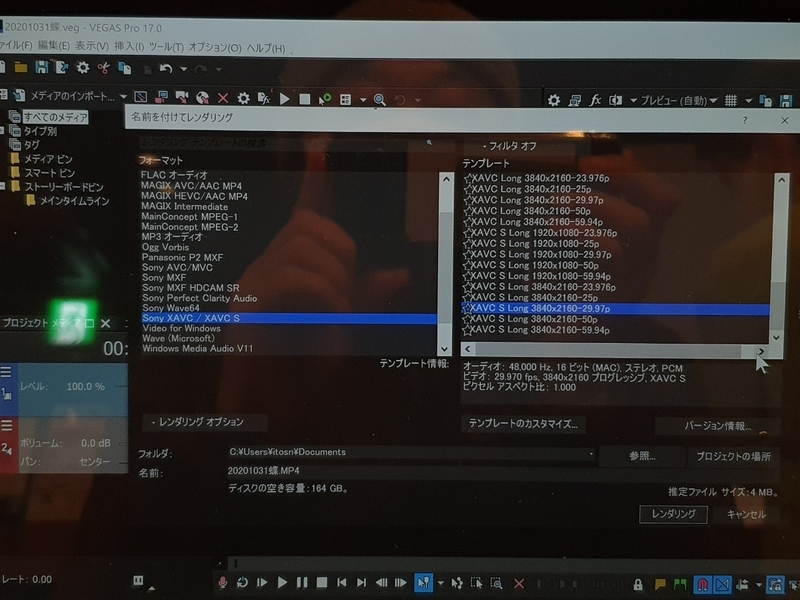Start media preview with the play icon
800x600 pixels.
point(285,98)
